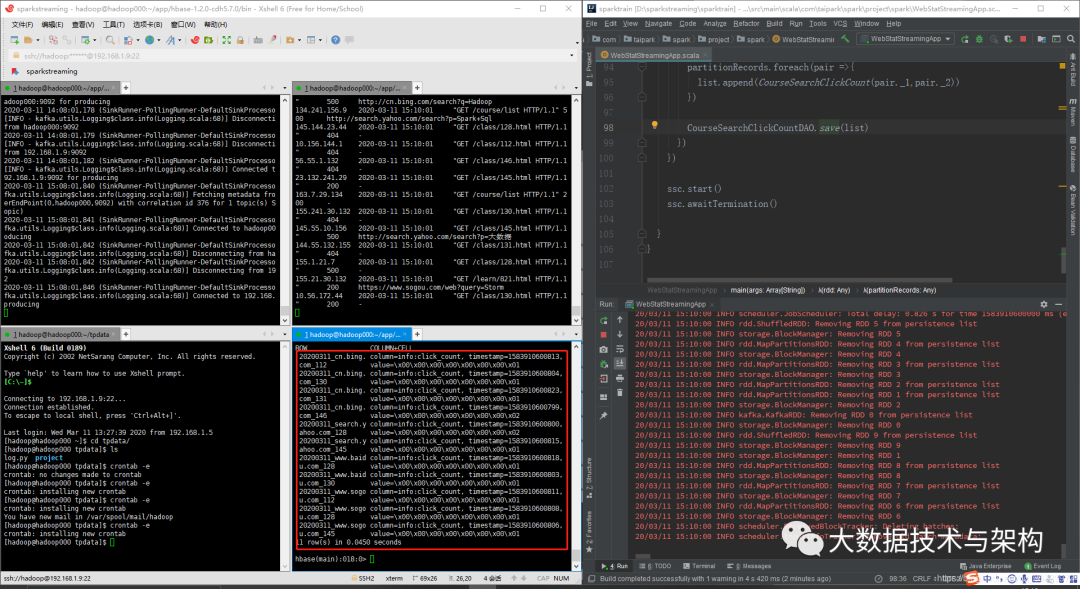Viewport: 1080px width, 589px height.
Task: Stop the running process in Run panel
Action: [x=604, y=334]
